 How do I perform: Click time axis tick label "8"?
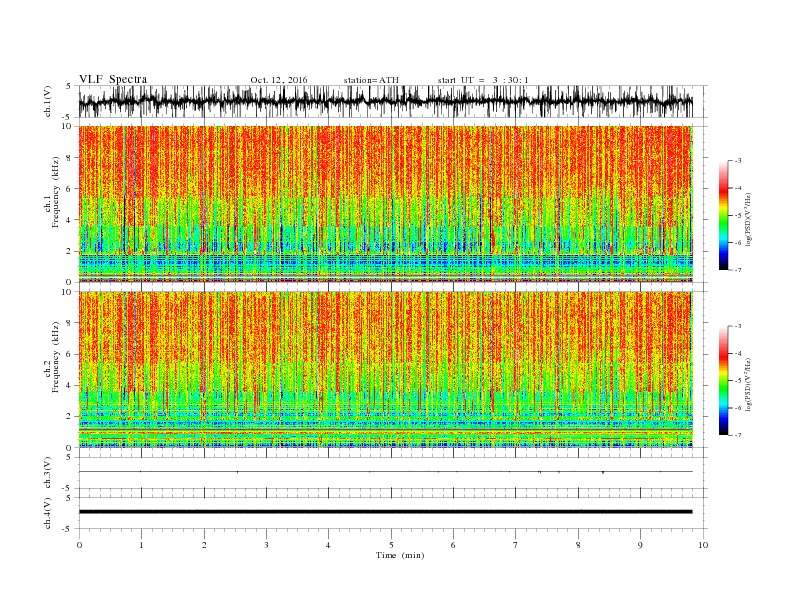coord(578,545)
